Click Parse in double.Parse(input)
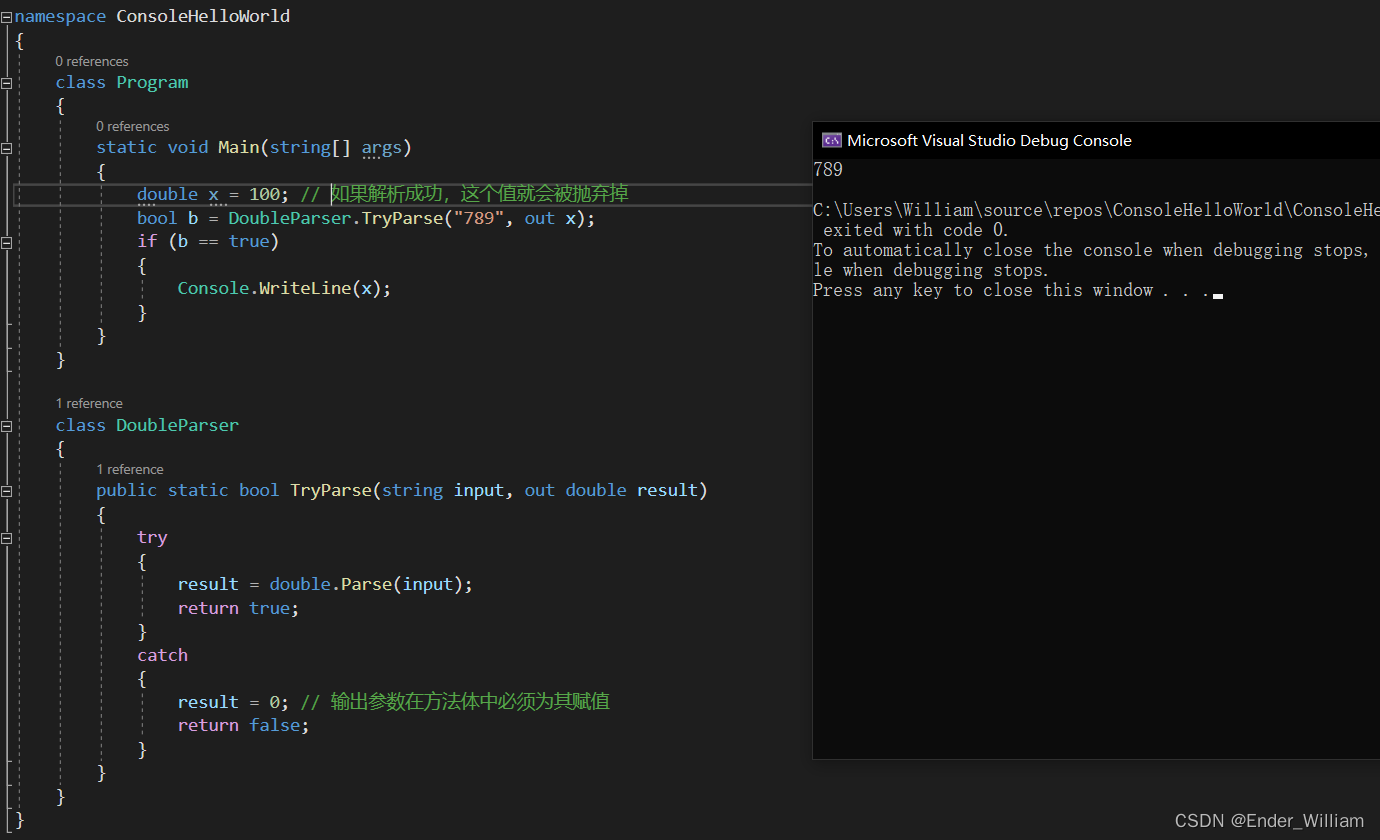The image size is (1380, 840). [367, 584]
